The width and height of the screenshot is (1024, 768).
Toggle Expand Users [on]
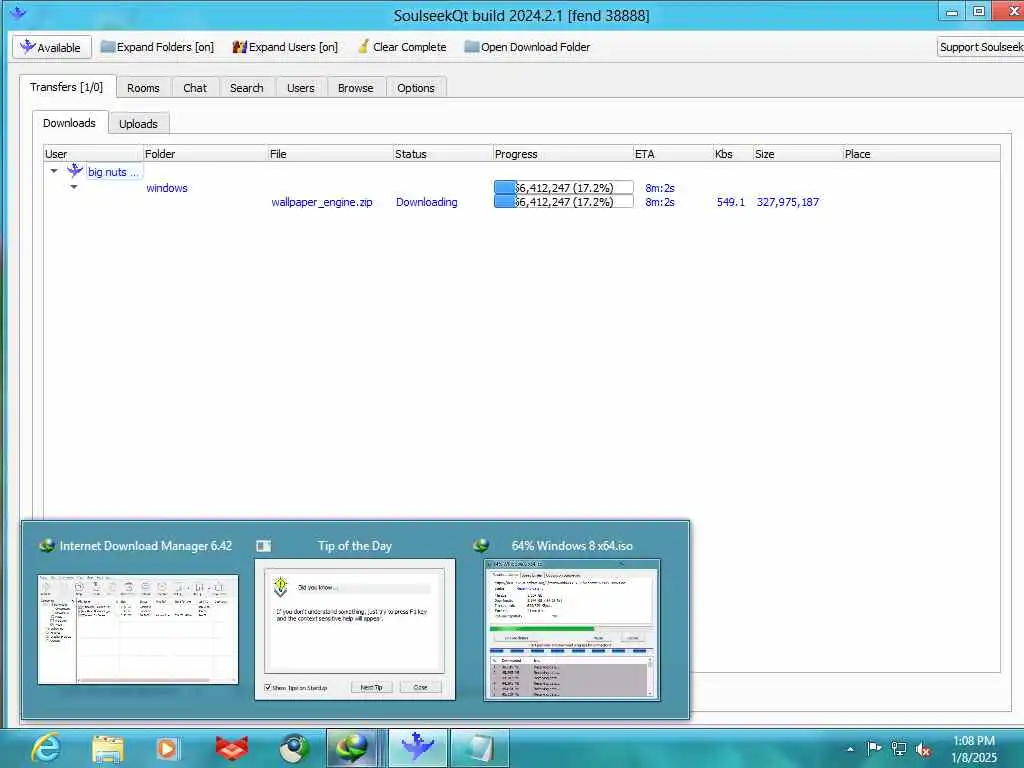285,47
